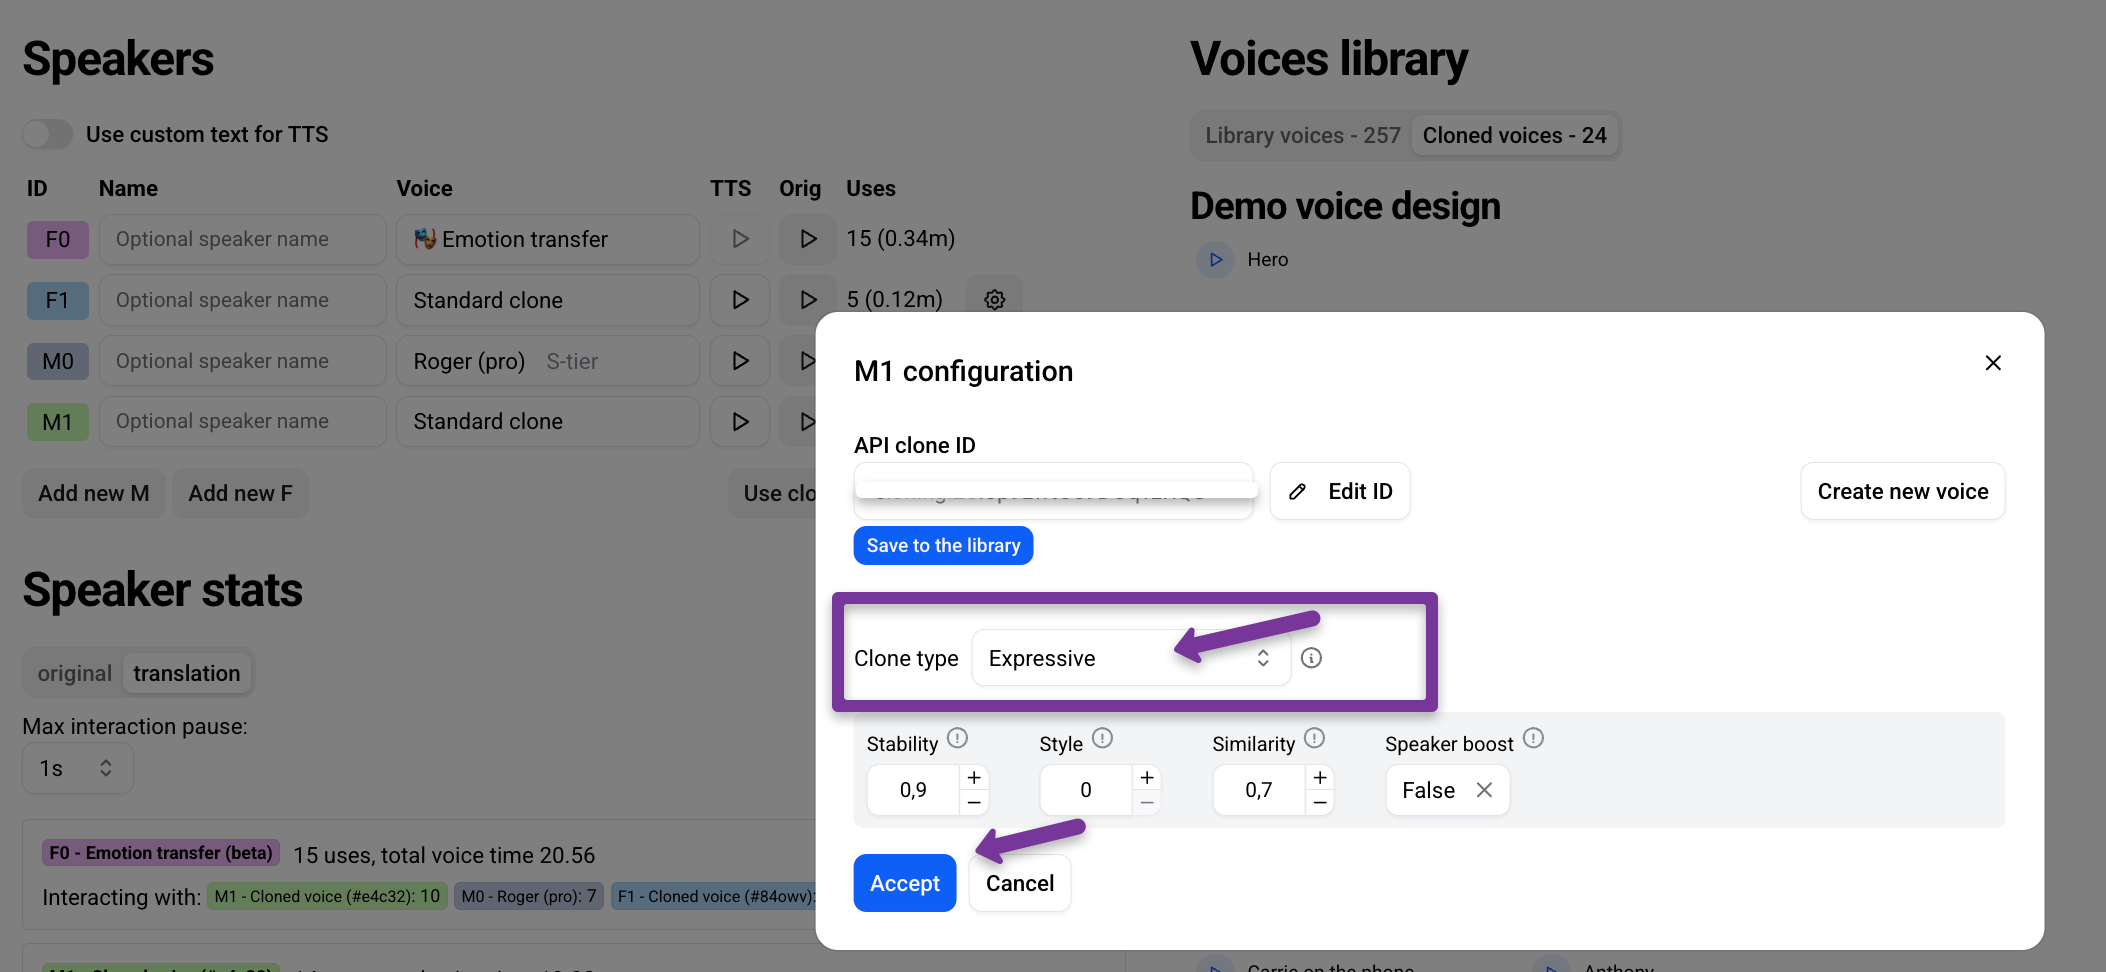This screenshot has width=2106, height=972.
Task: Click the info icon beside Clone type
Action: point(1312,658)
